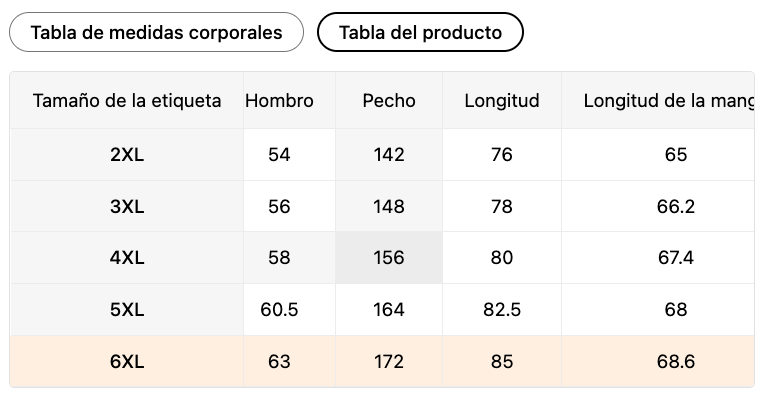Switch to Tabla de medidas corporales tab

(156, 32)
